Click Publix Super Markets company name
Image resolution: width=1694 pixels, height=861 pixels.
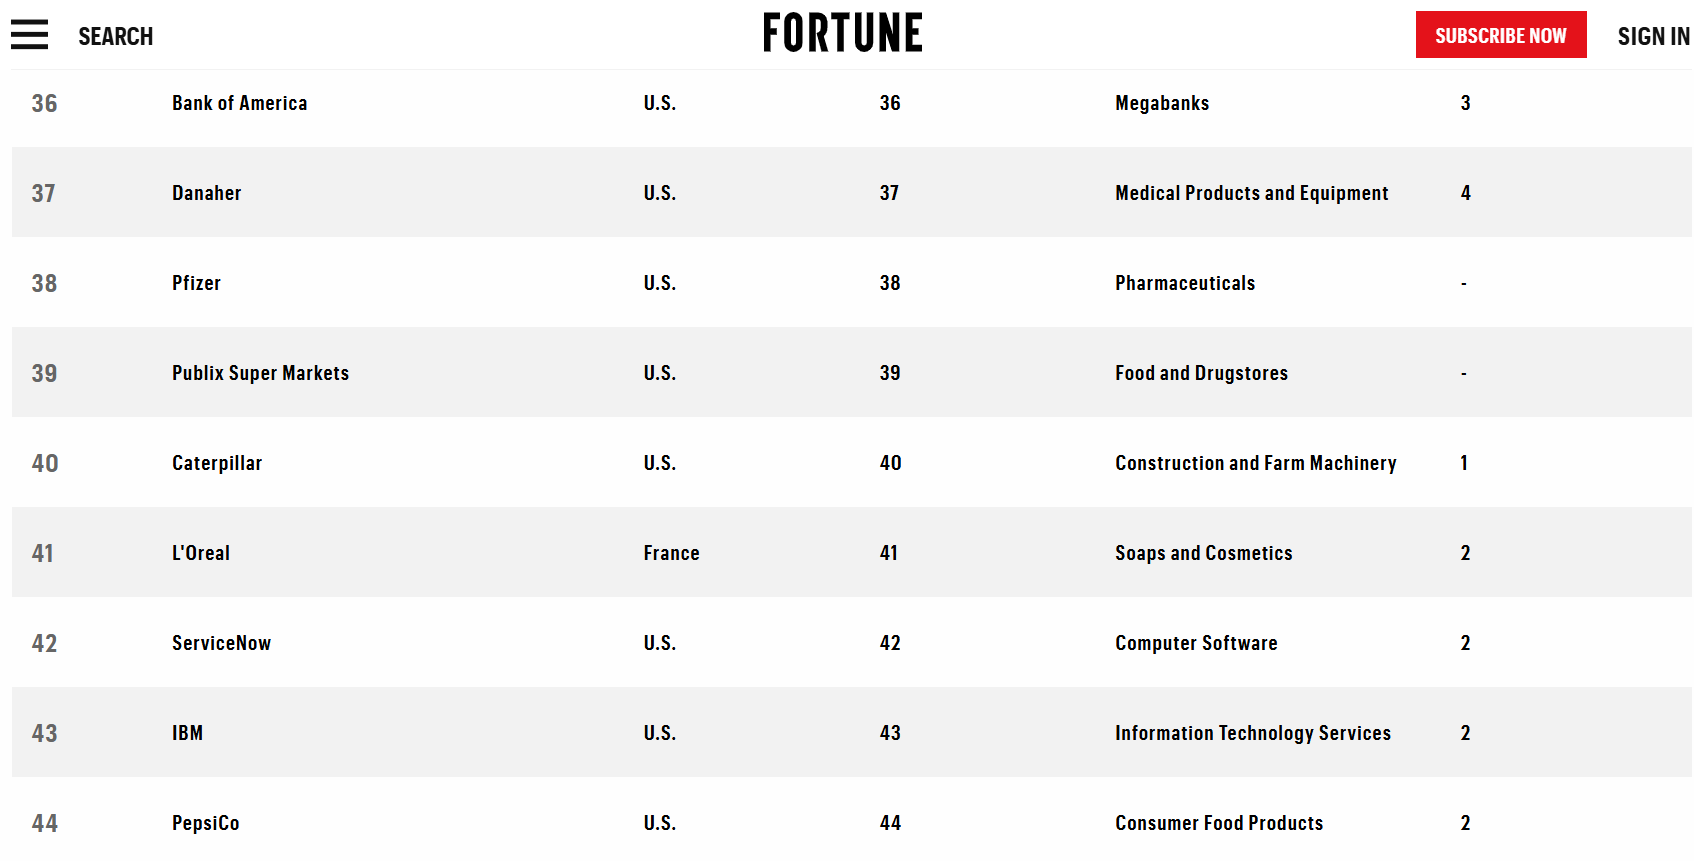click(260, 373)
